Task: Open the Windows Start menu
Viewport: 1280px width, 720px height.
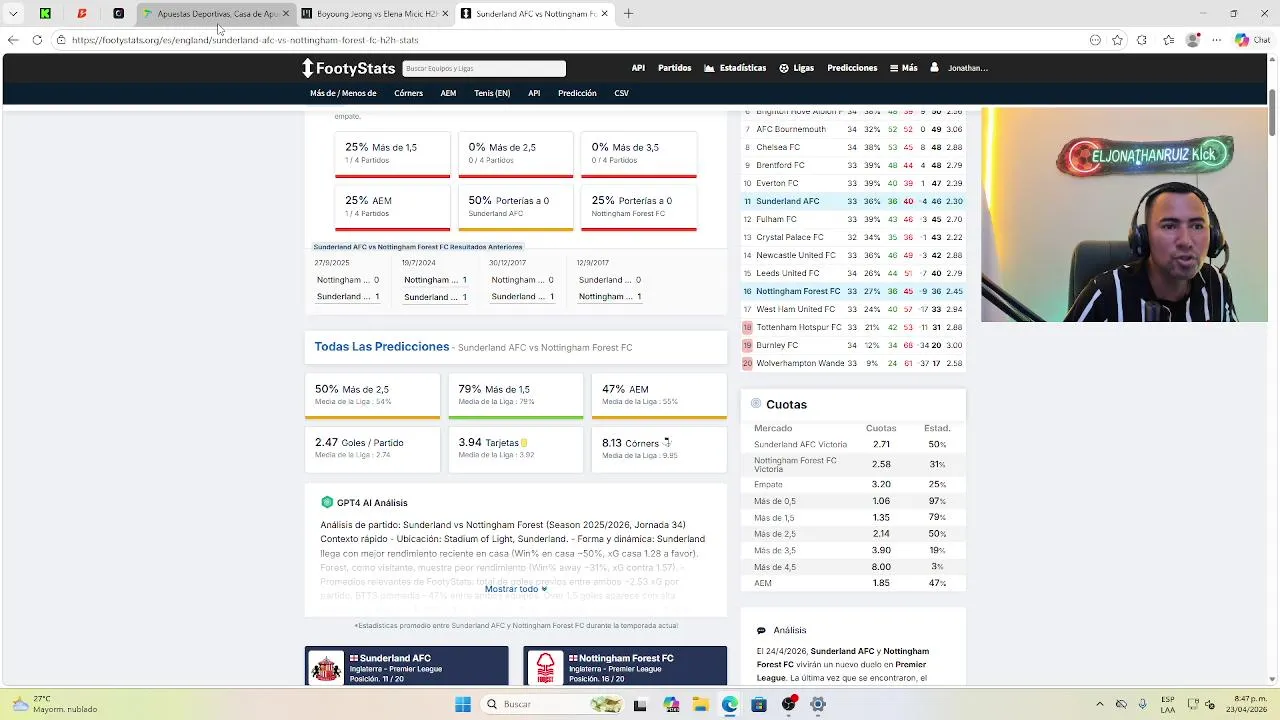Action: click(463, 704)
